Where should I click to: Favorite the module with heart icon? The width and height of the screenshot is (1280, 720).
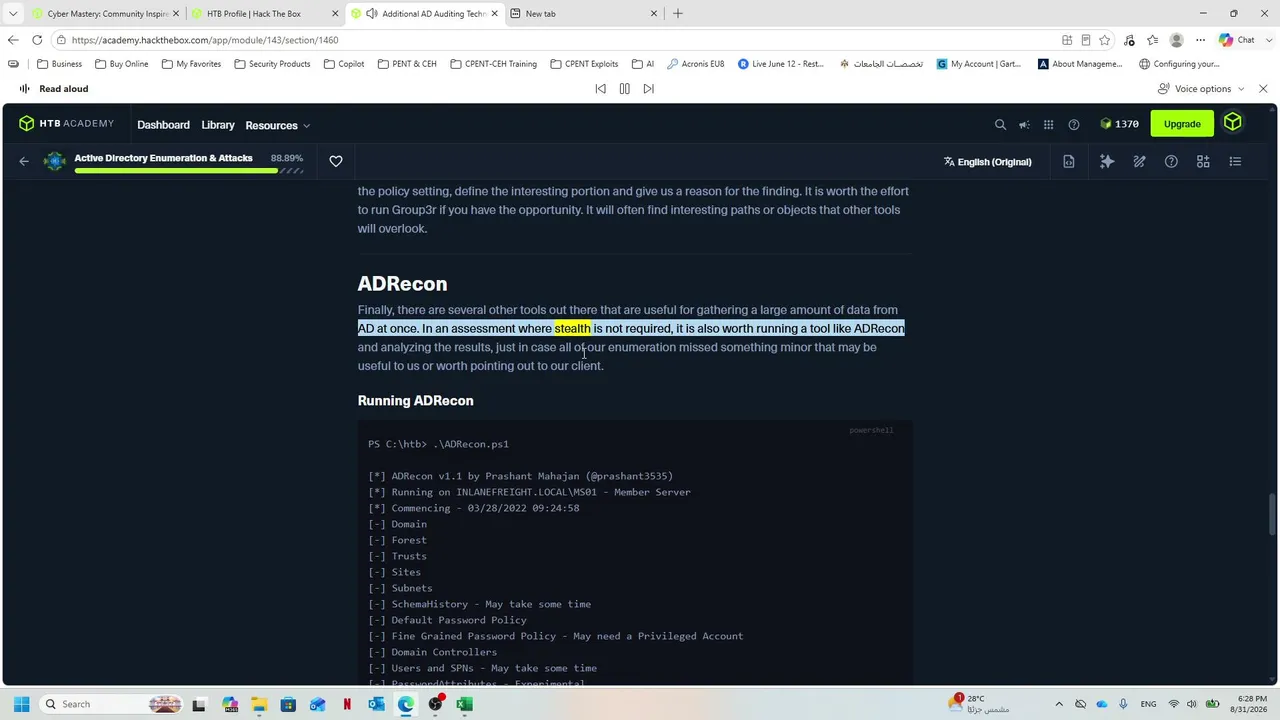(336, 161)
